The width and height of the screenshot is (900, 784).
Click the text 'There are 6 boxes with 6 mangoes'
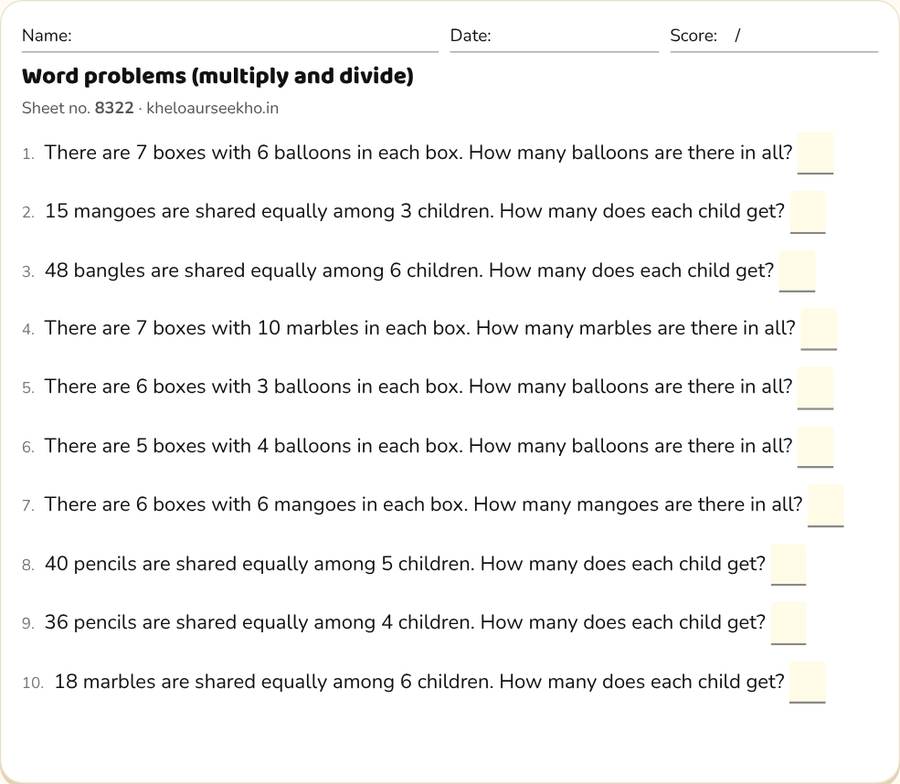pos(200,504)
